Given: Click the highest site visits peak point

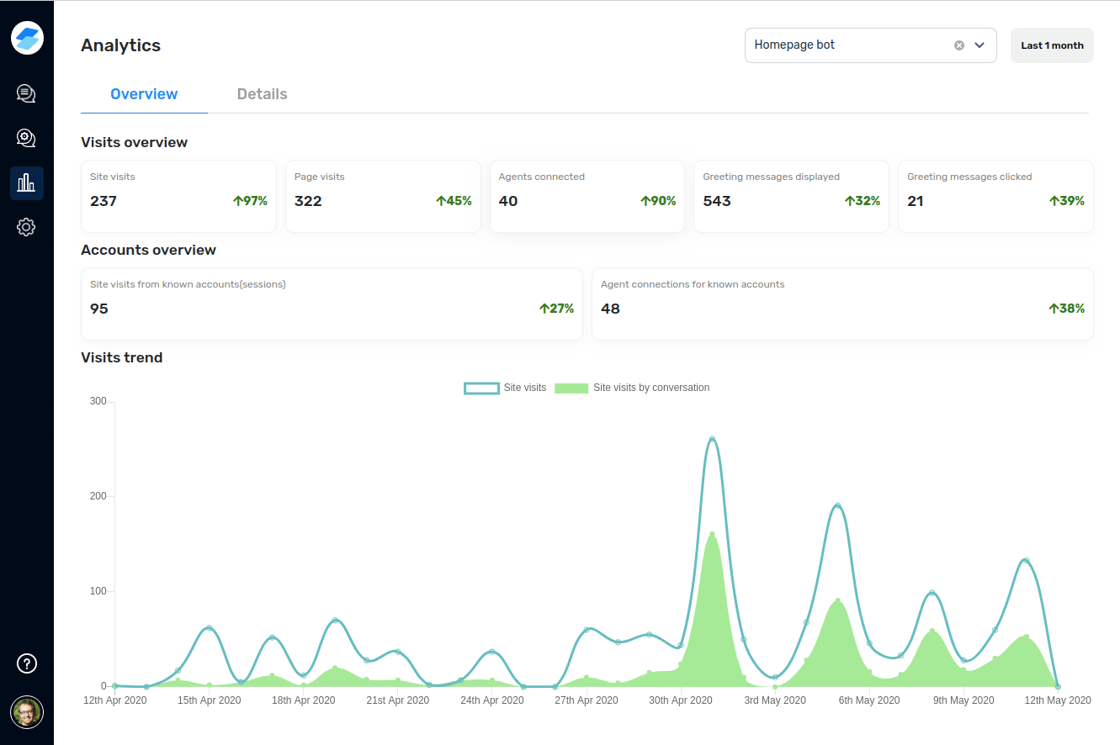Looking at the screenshot, I should (x=711, y=439).
